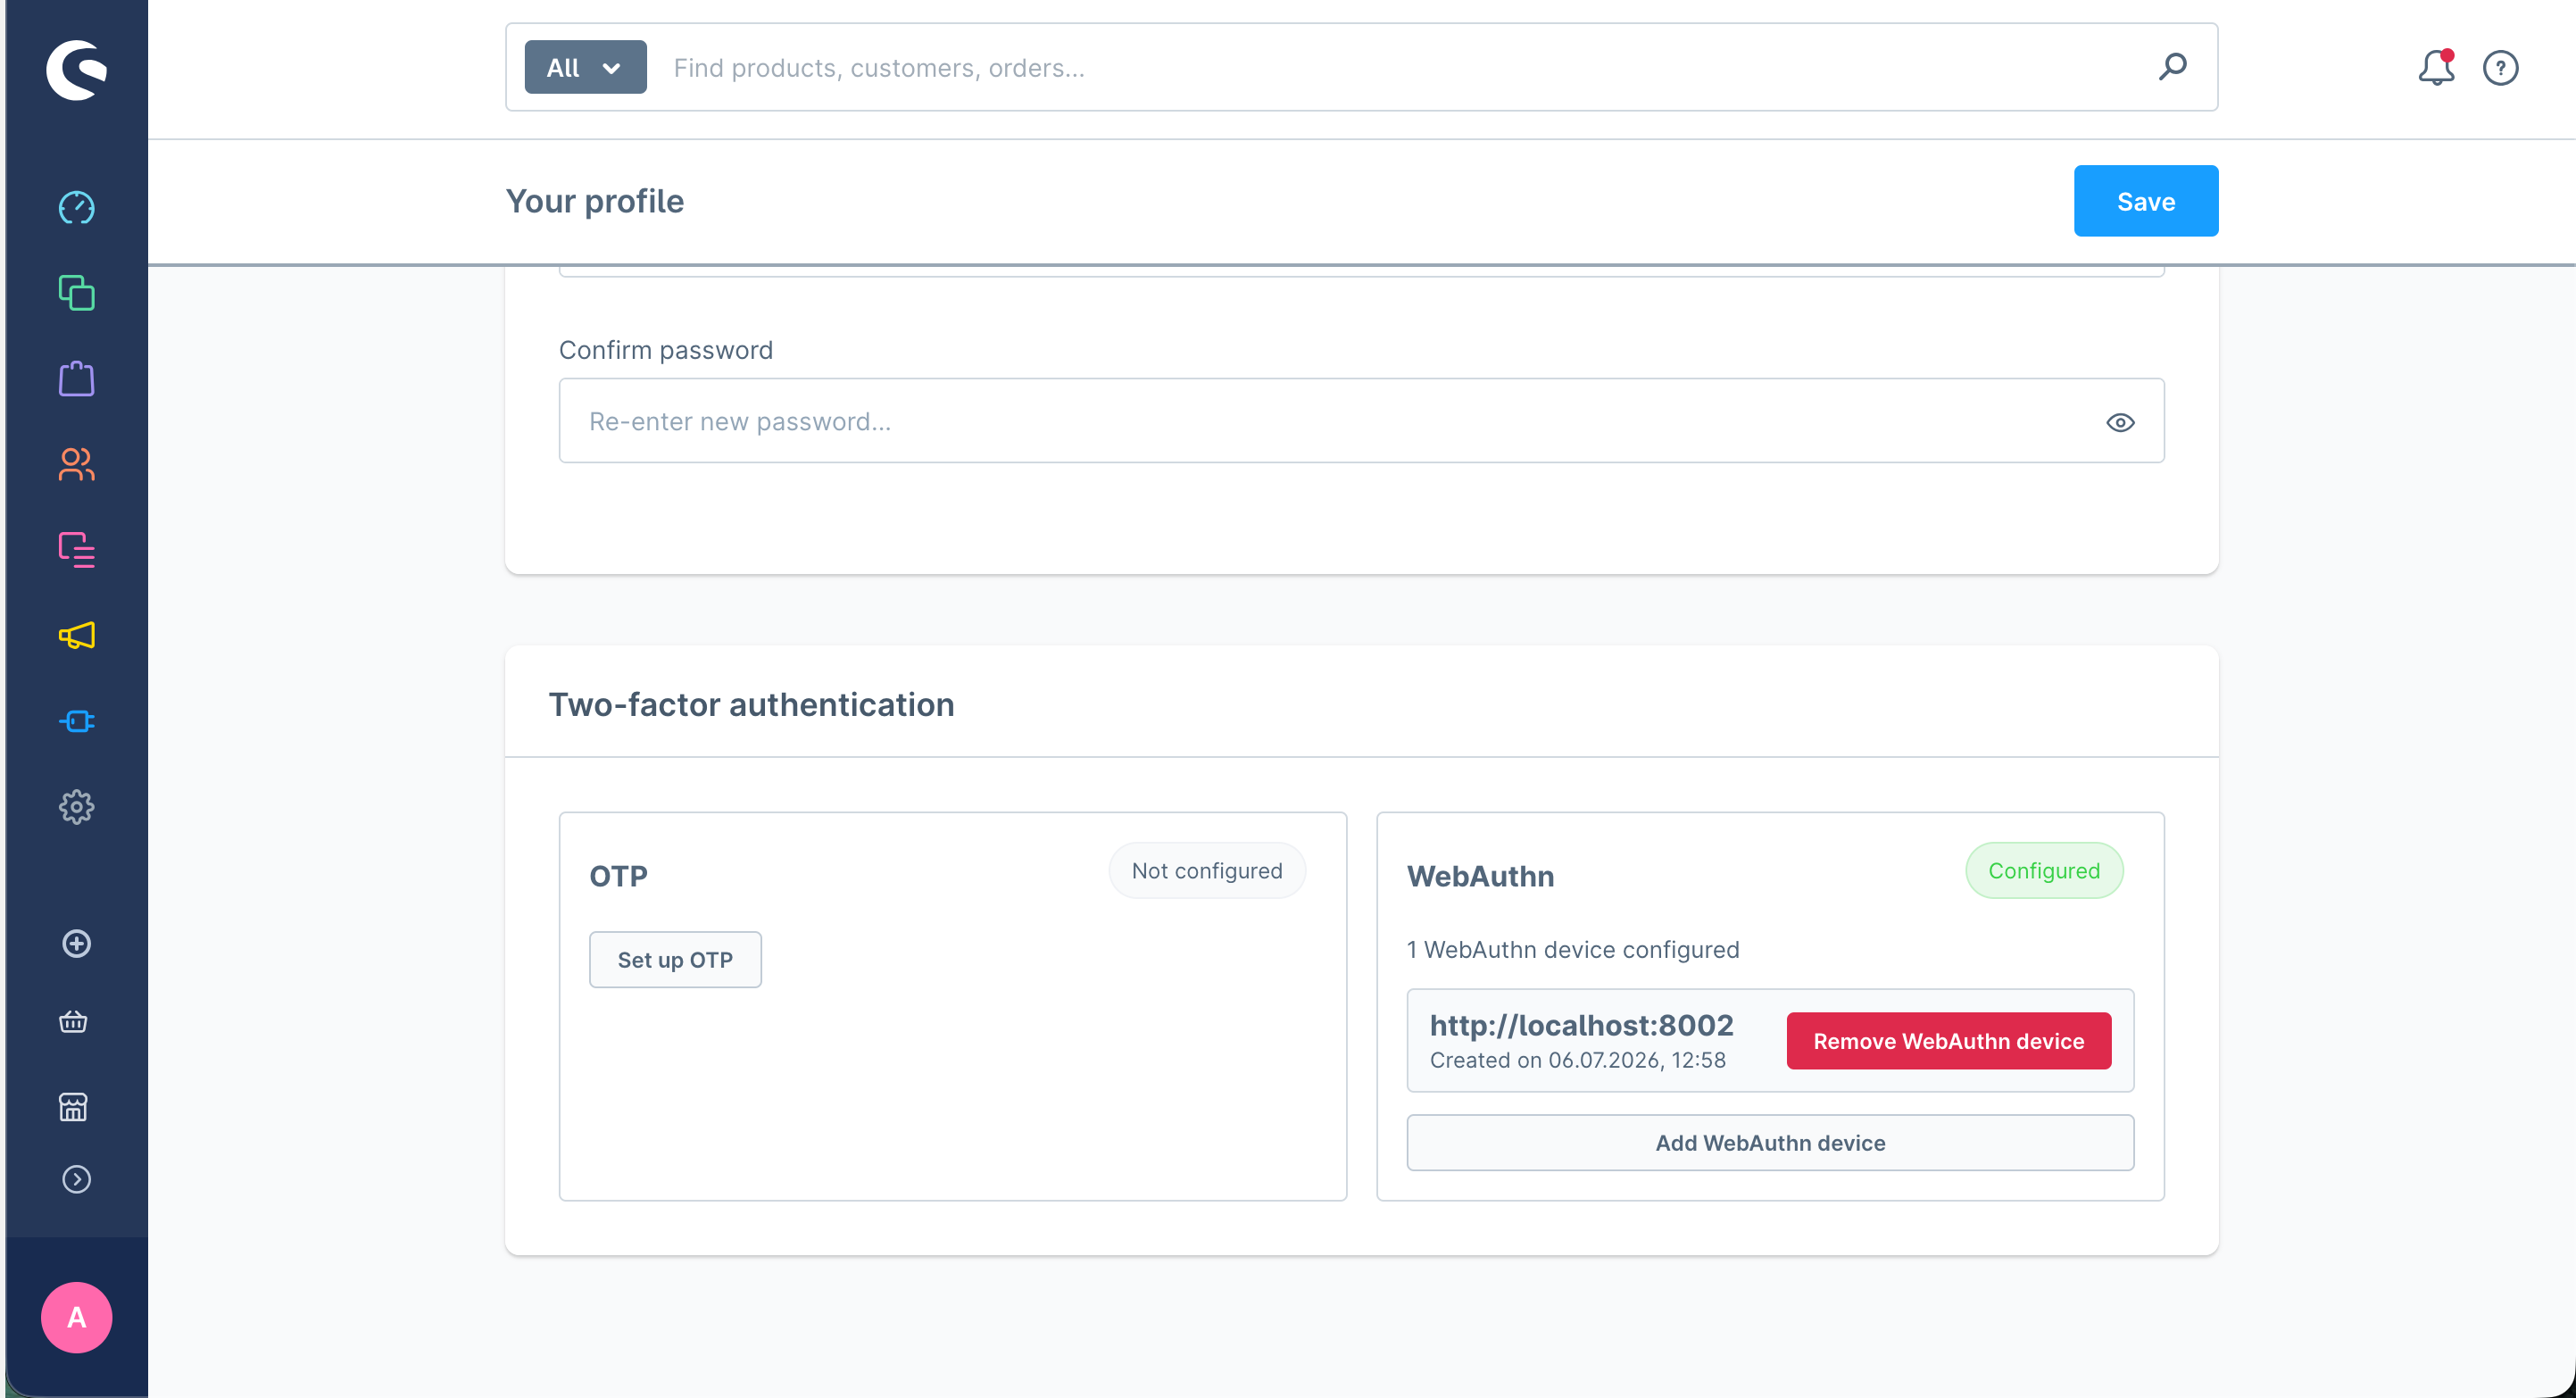Open Content layout icon in sidebar
The height and width of the screenshot is (1398, 2576).
pos(76,550)
